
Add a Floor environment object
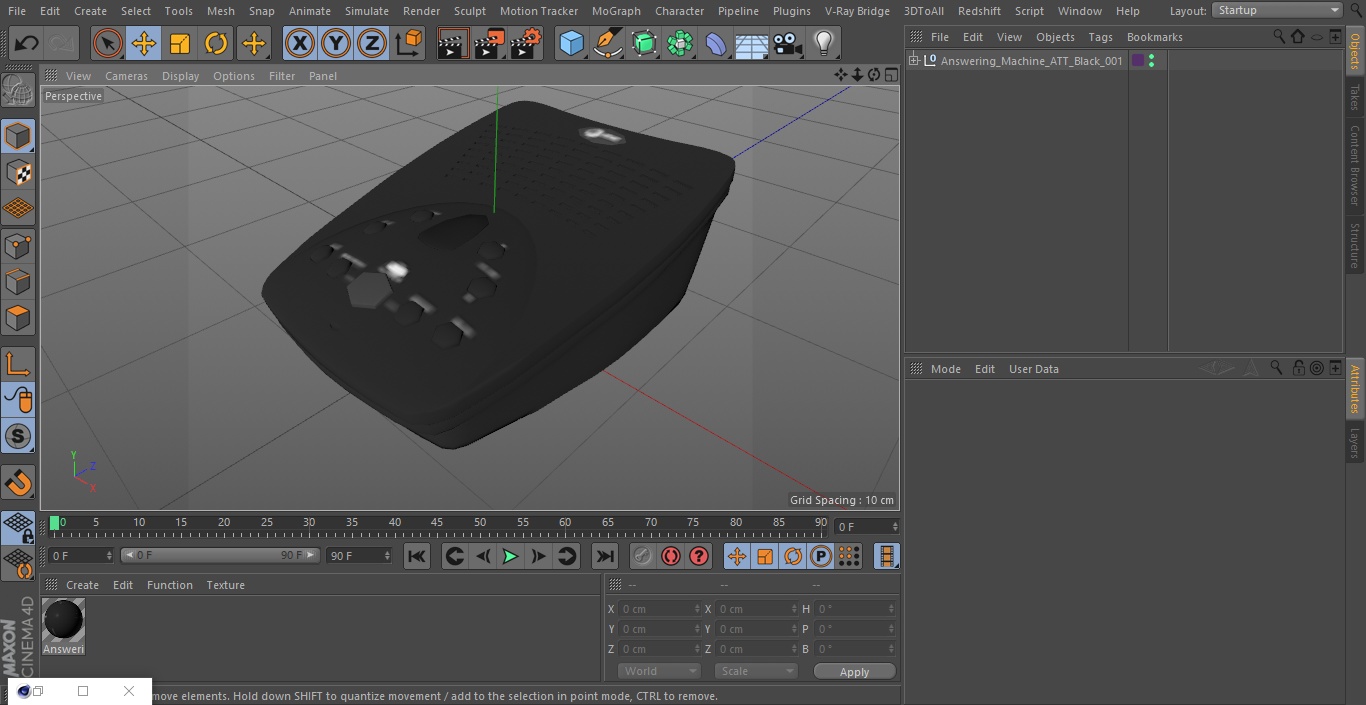tap(751, 43)
